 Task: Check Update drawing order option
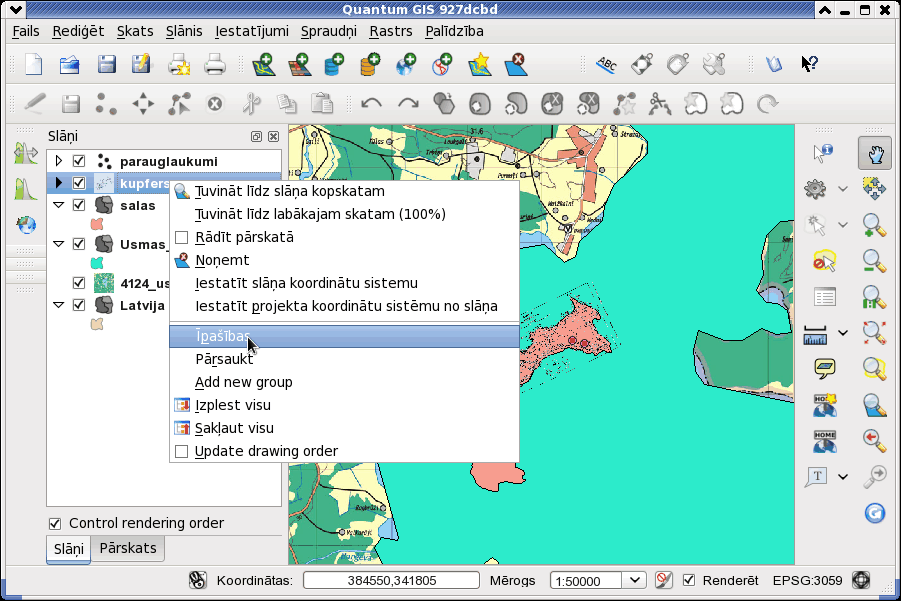click(x=182, y=452)
